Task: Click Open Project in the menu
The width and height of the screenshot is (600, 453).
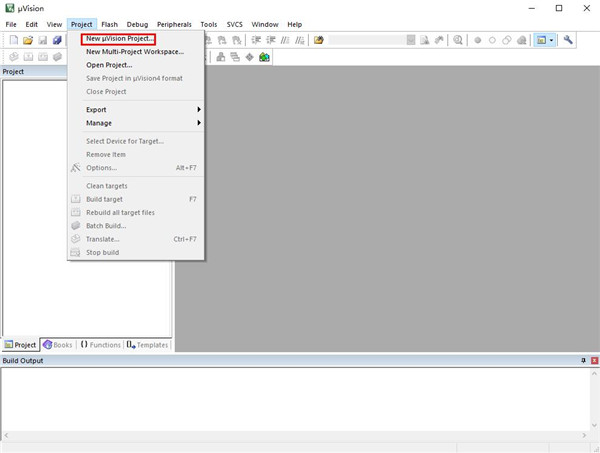Action: pyautogui.click(x=109, y=65)
